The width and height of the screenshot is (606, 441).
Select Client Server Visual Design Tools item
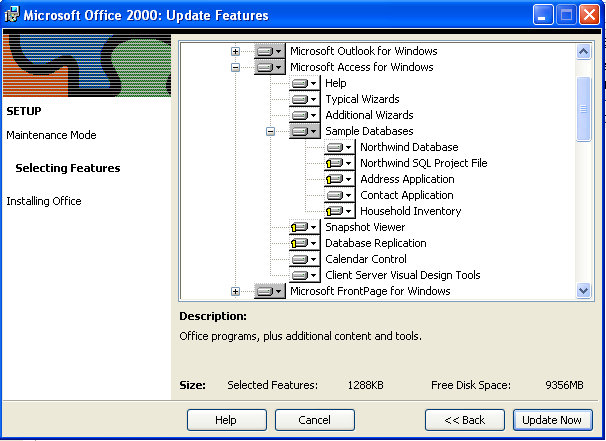[403, 275]
